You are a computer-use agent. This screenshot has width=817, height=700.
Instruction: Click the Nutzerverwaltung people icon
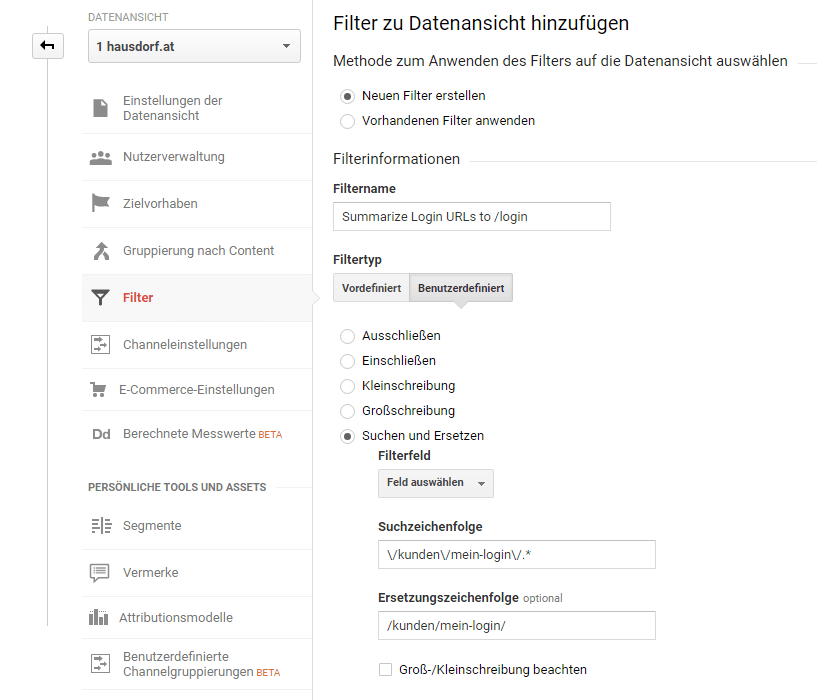(100, 157)
